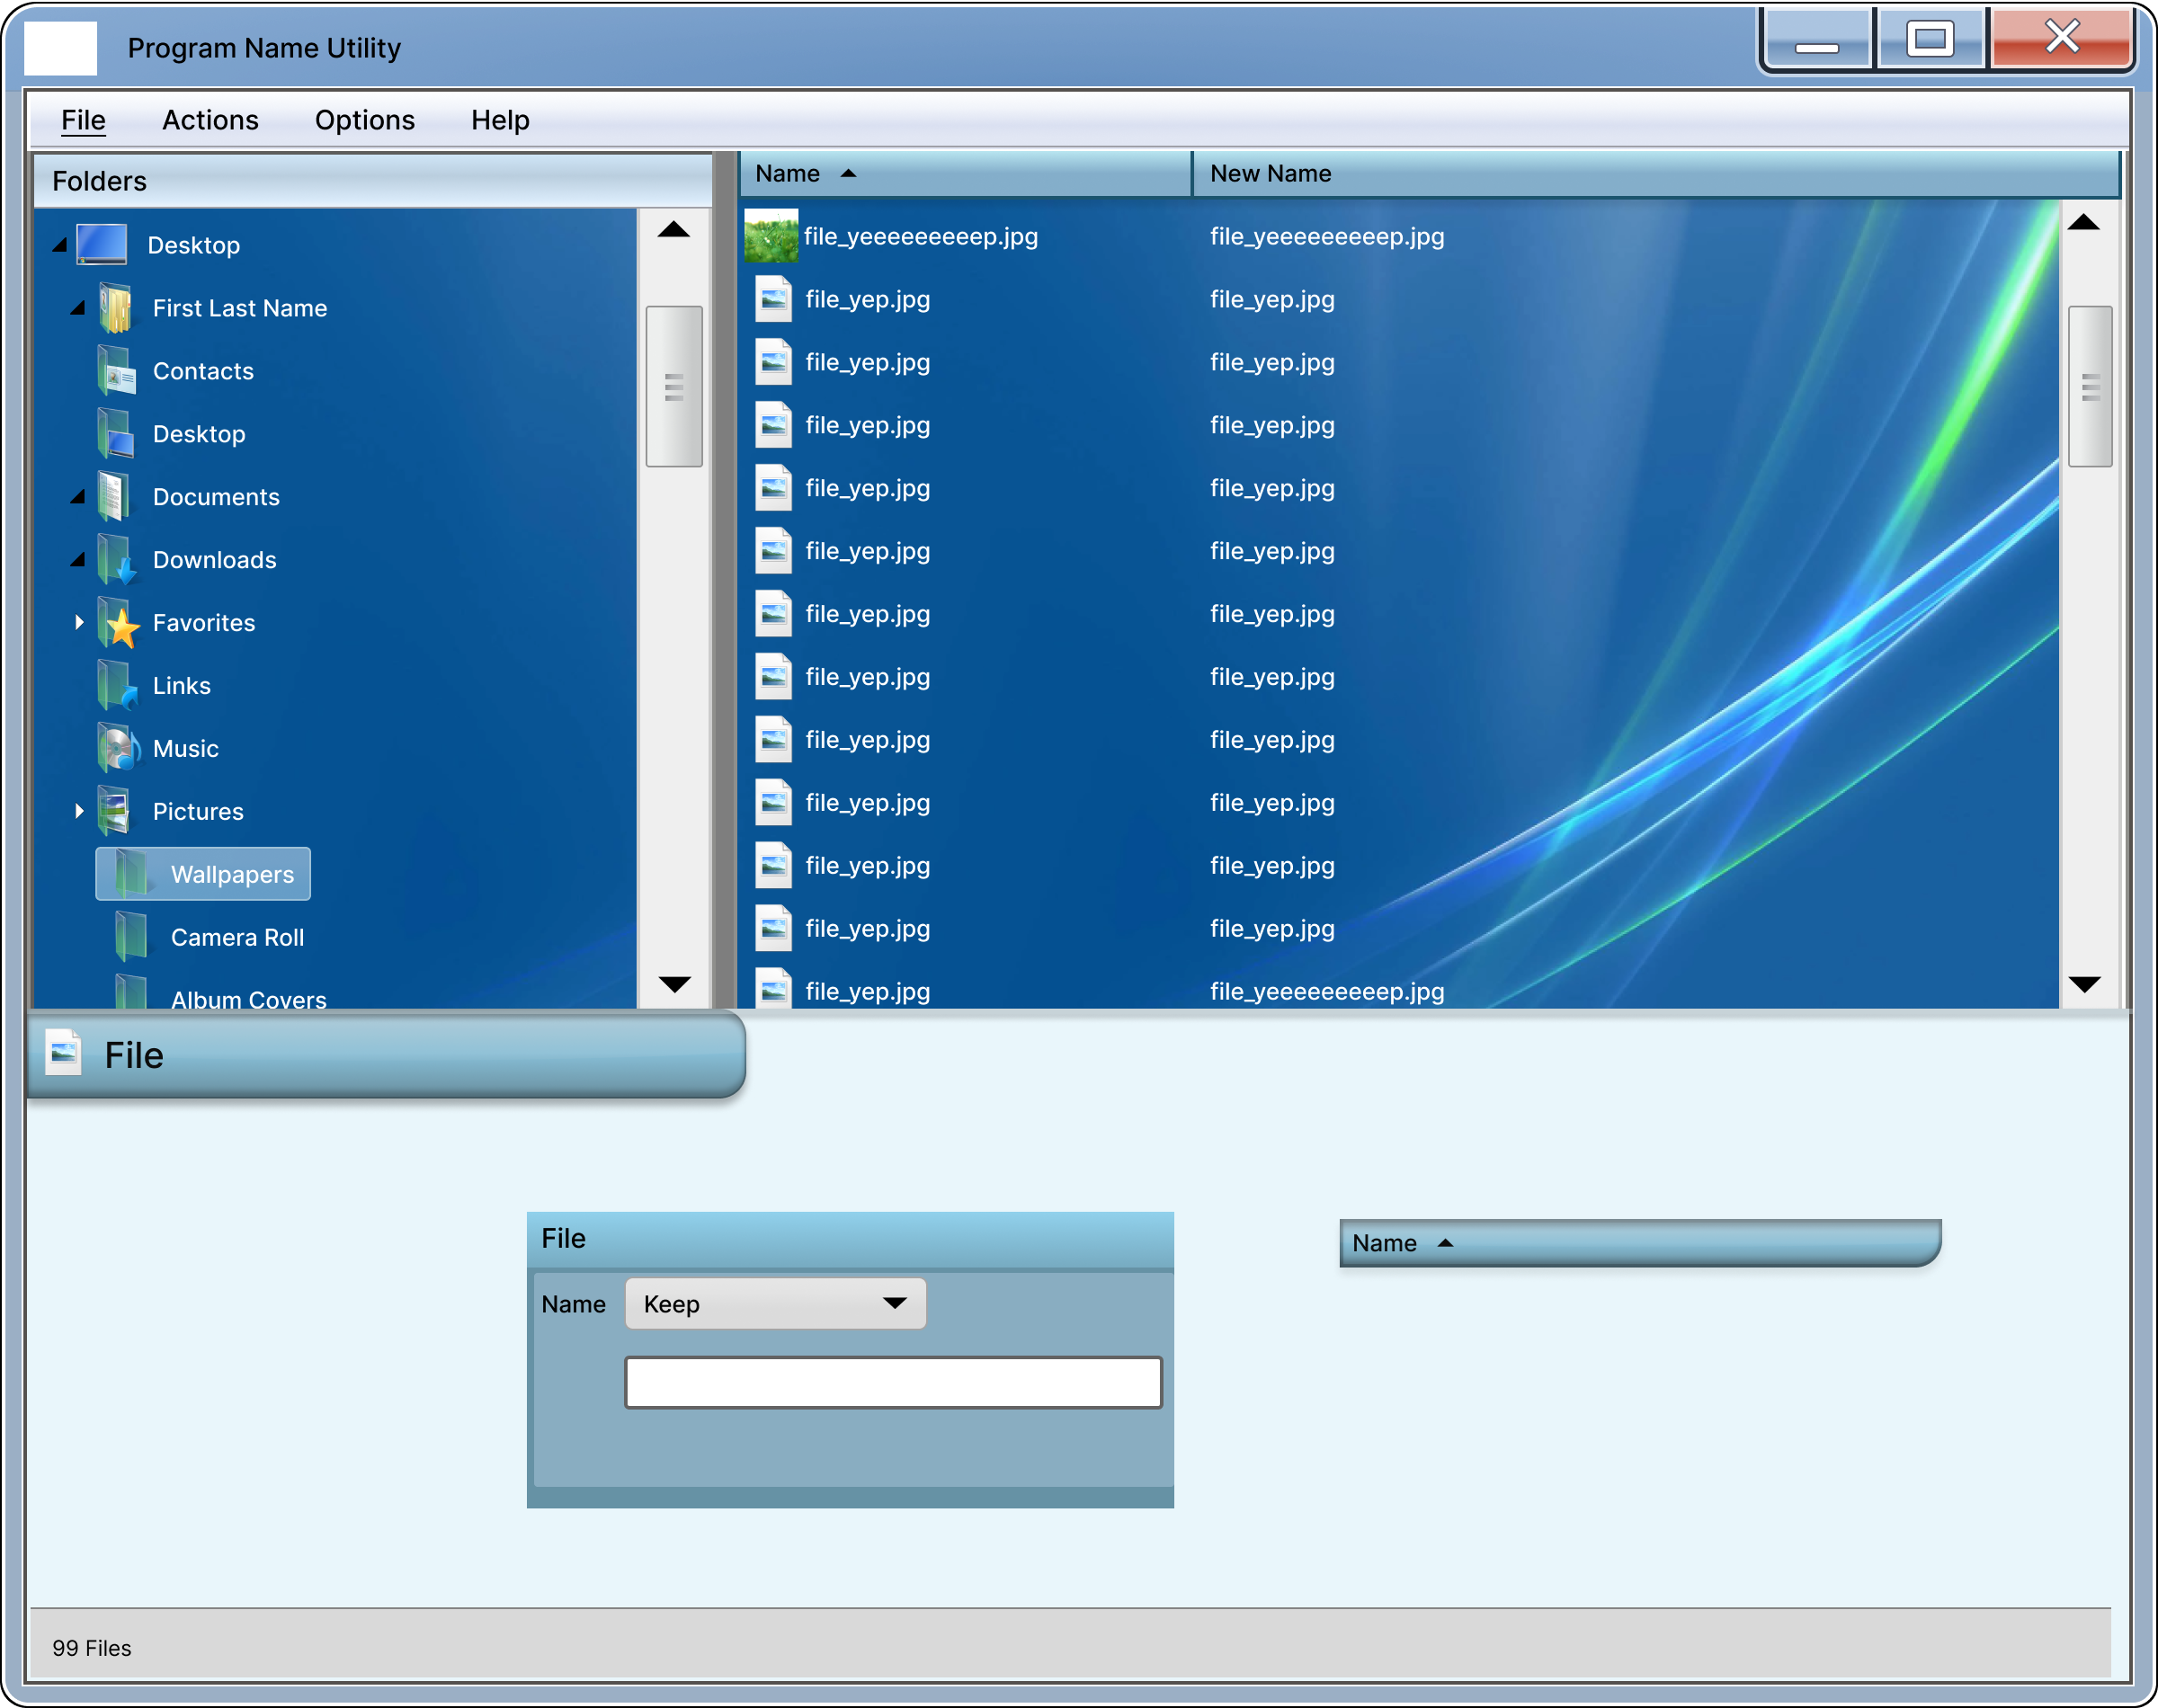Click the Music folder icon

tap(117, 749)
